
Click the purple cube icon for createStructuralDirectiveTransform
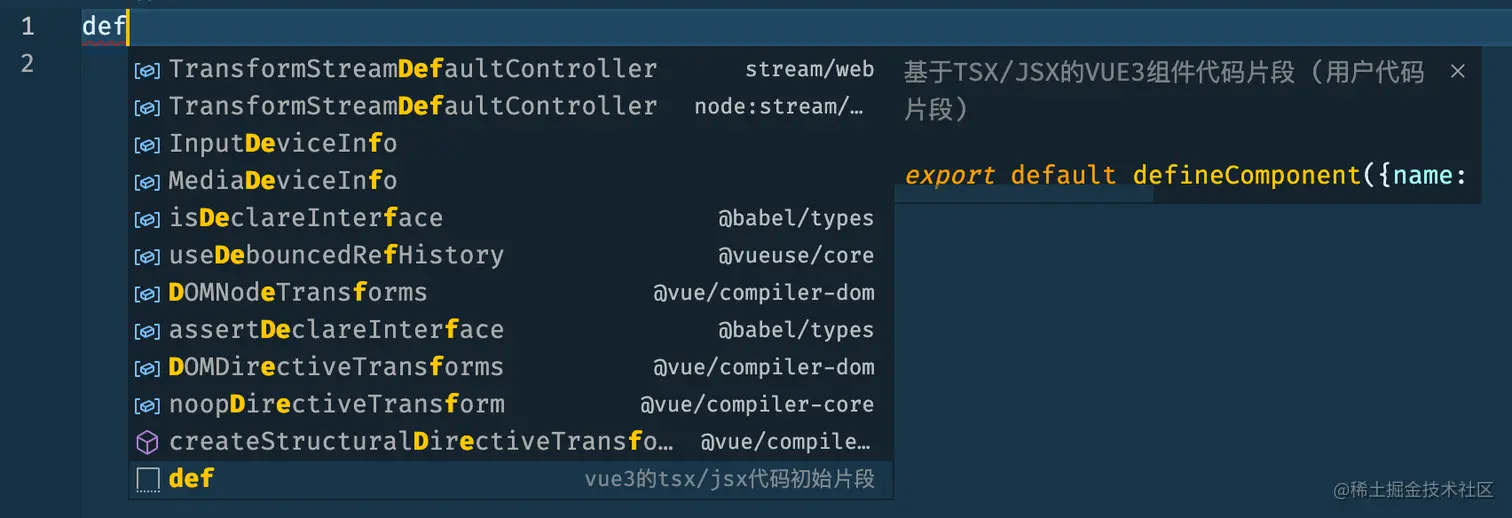(x=147, y=442)
